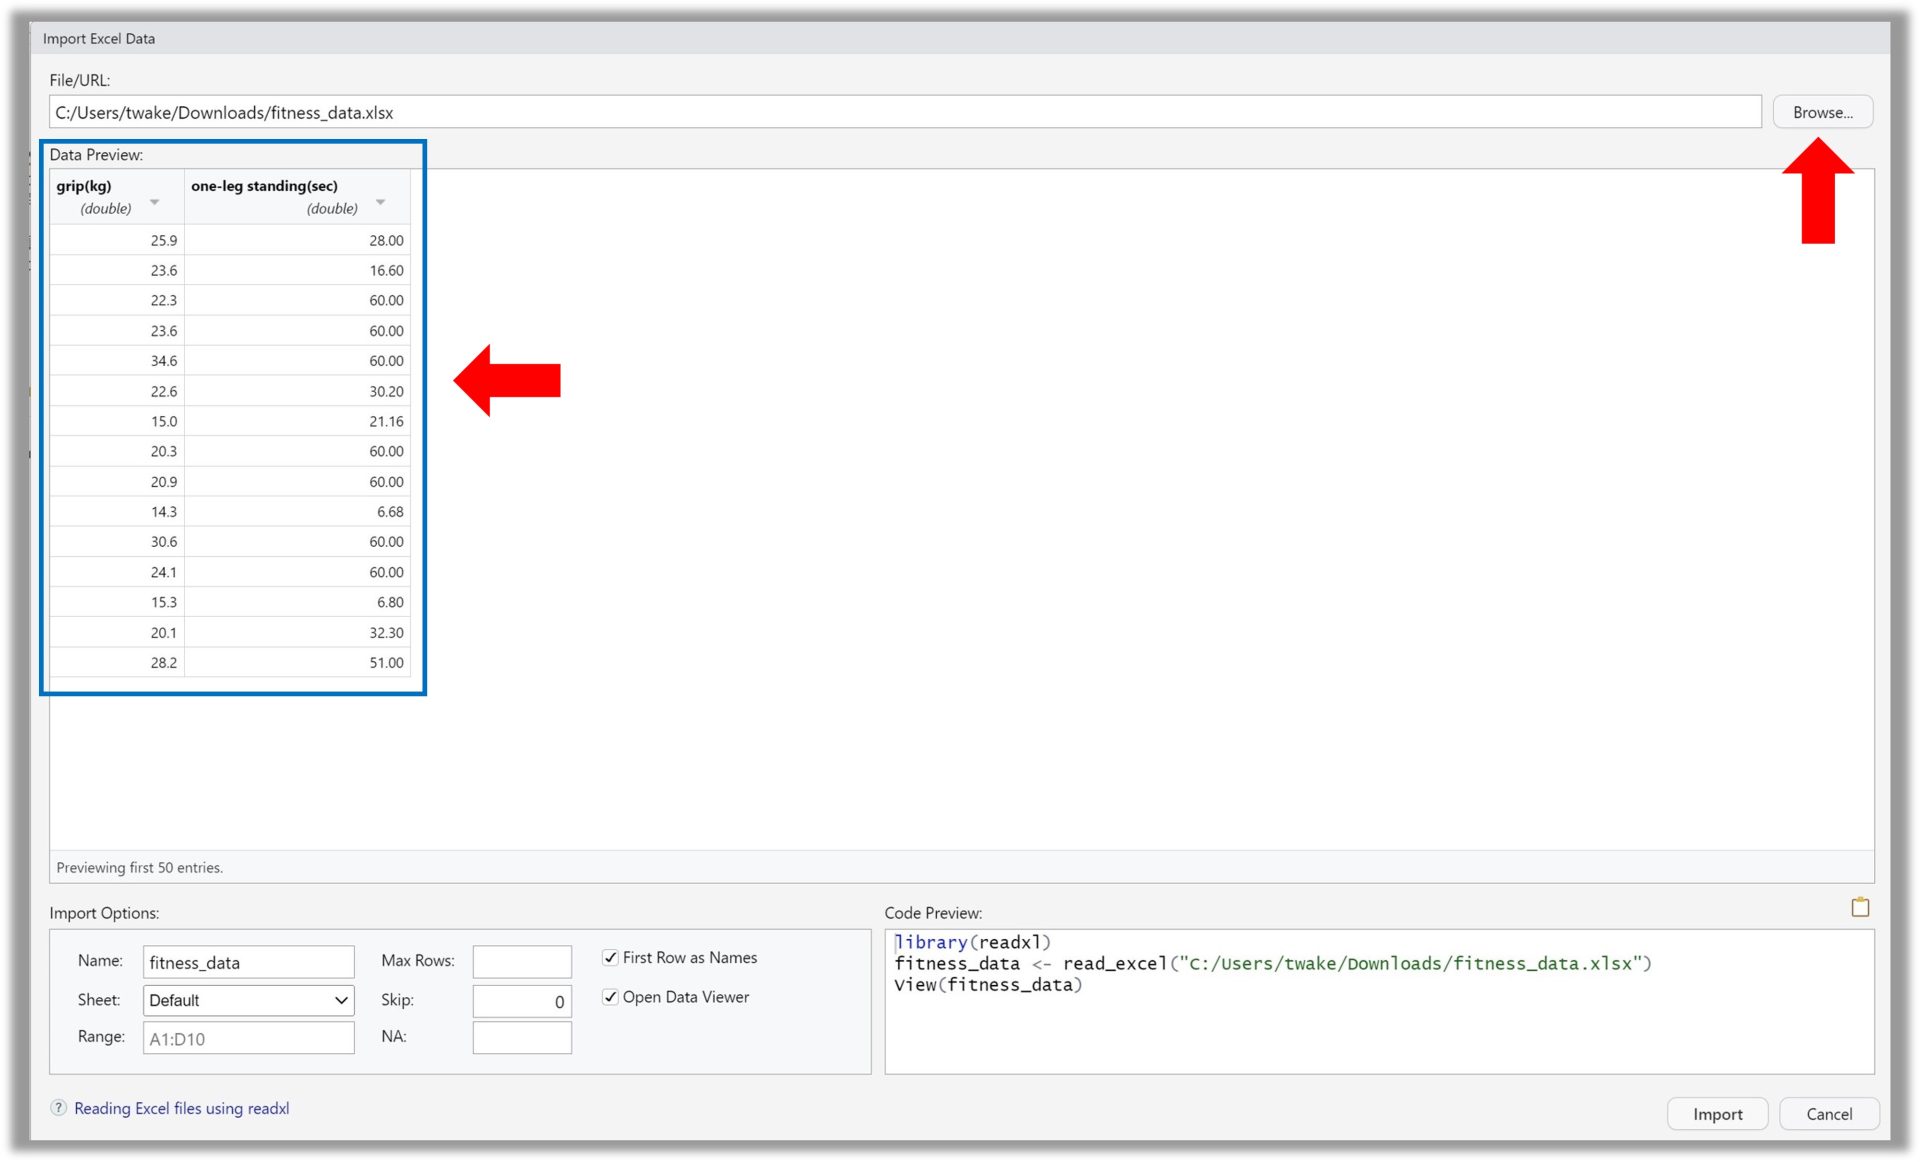Copy the Code Preview with the clipboard icon

1861,907
